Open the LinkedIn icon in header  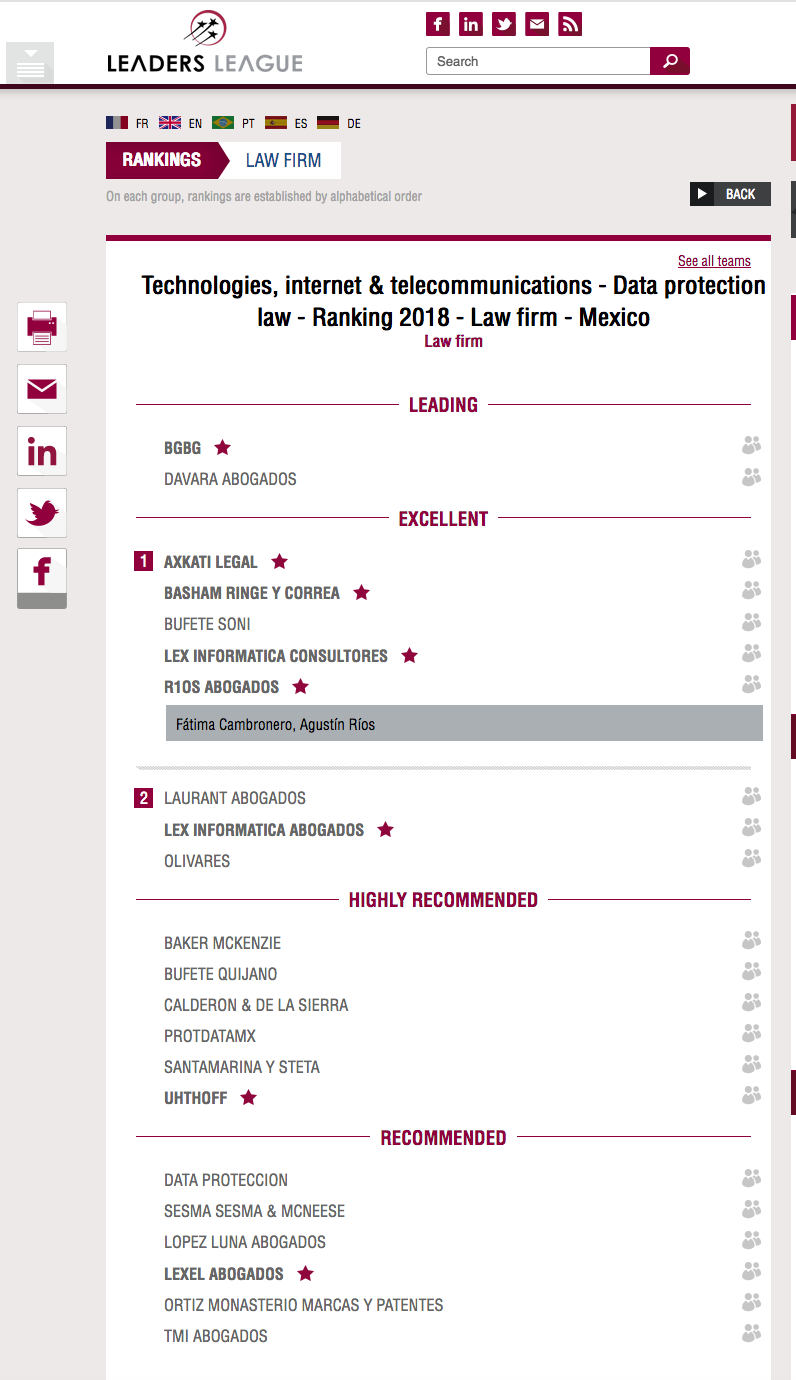point(471,24)
